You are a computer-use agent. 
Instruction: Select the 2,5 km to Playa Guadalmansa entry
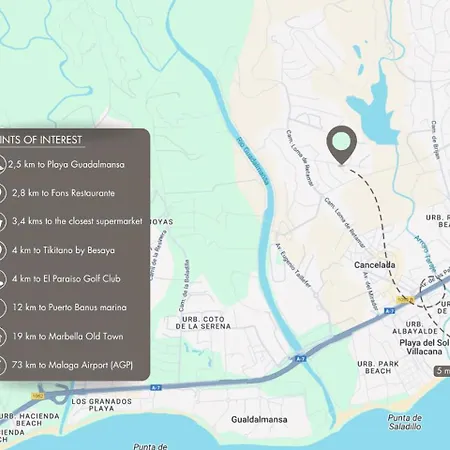66,164
